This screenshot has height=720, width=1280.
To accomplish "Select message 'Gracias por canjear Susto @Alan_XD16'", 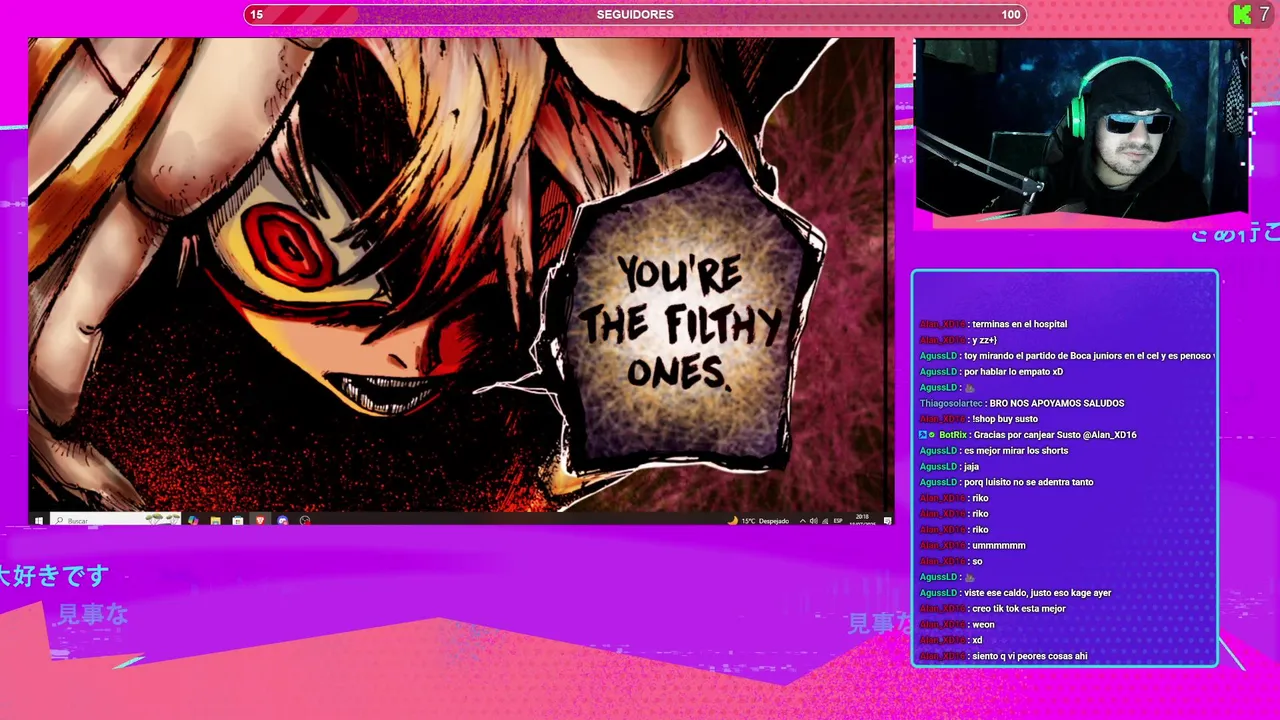I will (x=1055, y=435).
